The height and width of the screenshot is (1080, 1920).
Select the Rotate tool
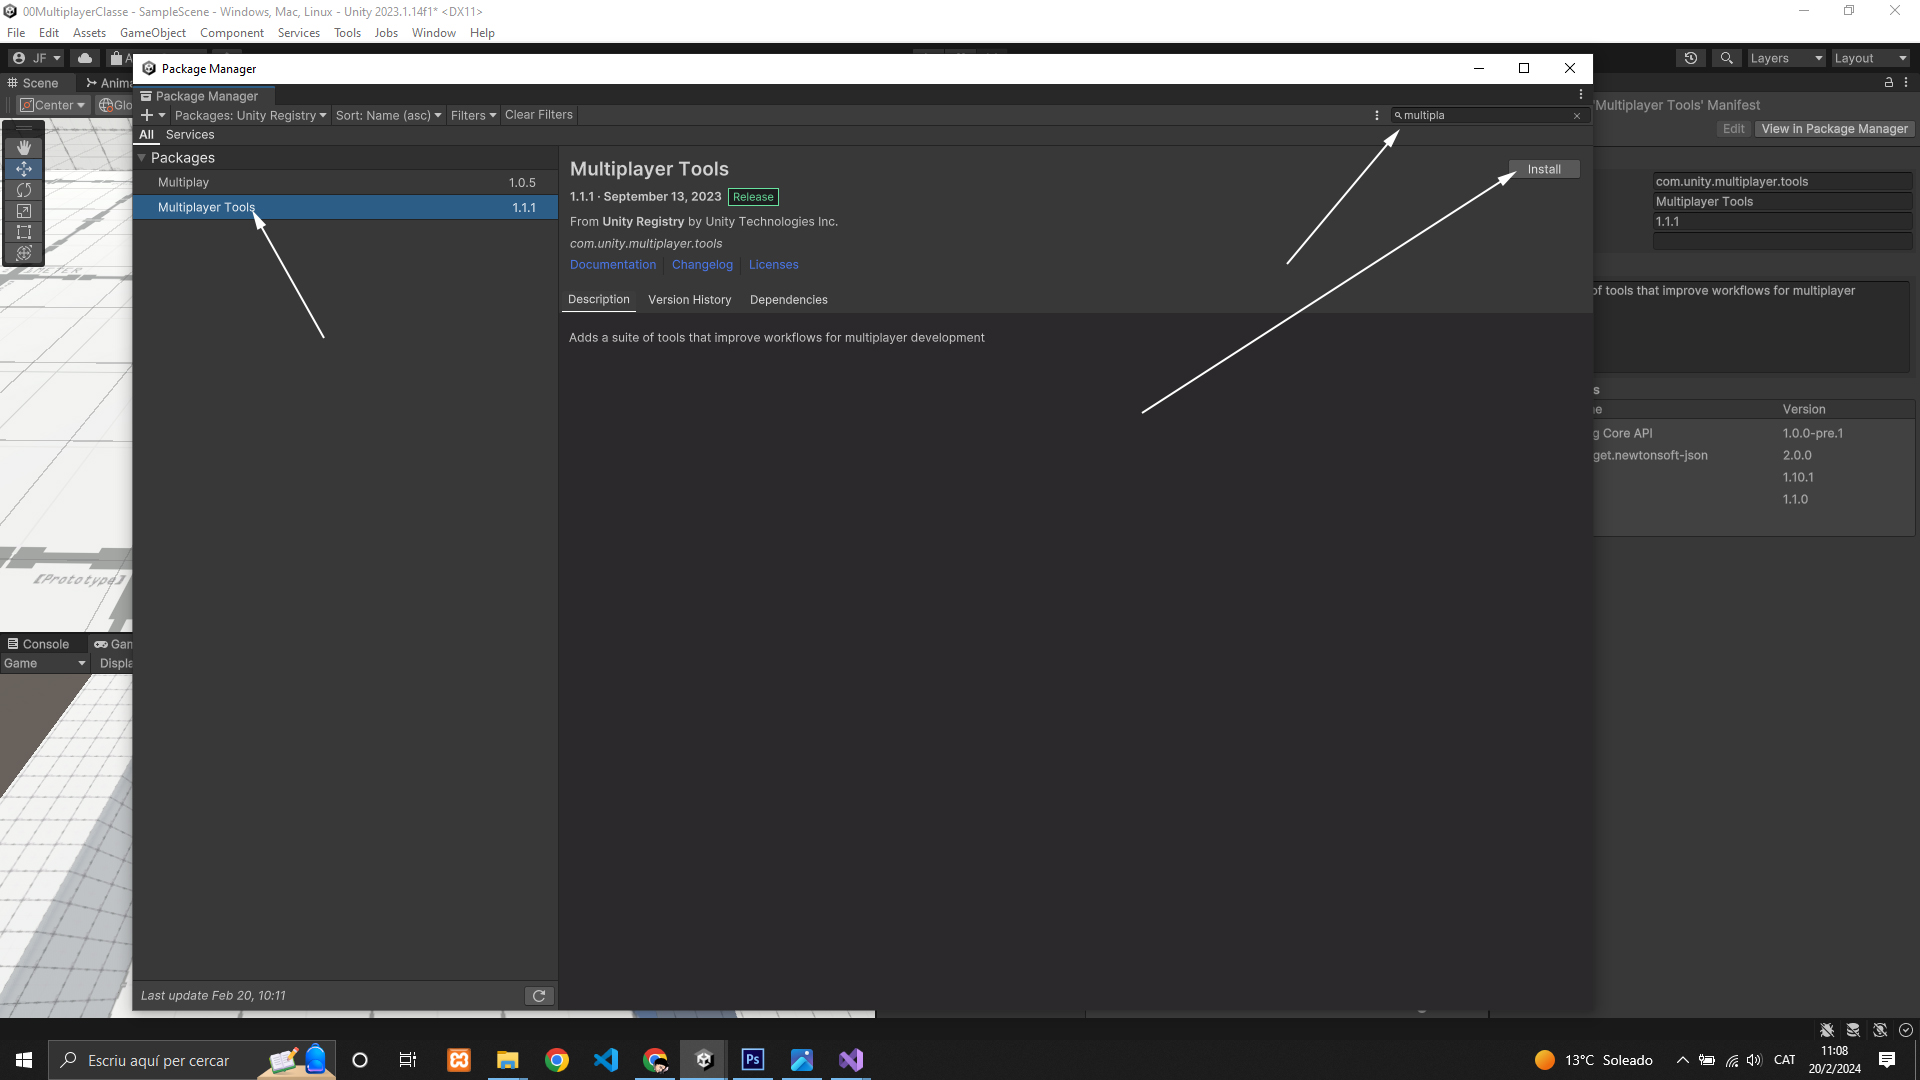click(24, 190)
